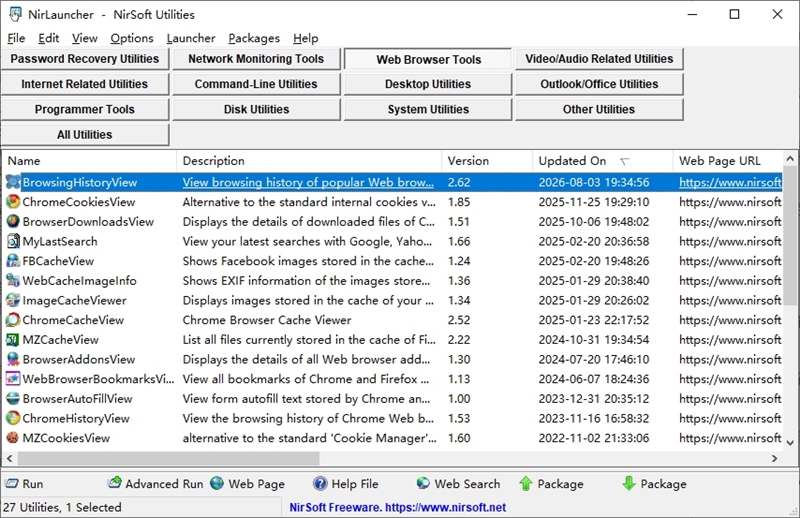The height and width of the screenshot is (518, 800).
Task: Click the MZCacheView icon
Action: coord(13,339)
